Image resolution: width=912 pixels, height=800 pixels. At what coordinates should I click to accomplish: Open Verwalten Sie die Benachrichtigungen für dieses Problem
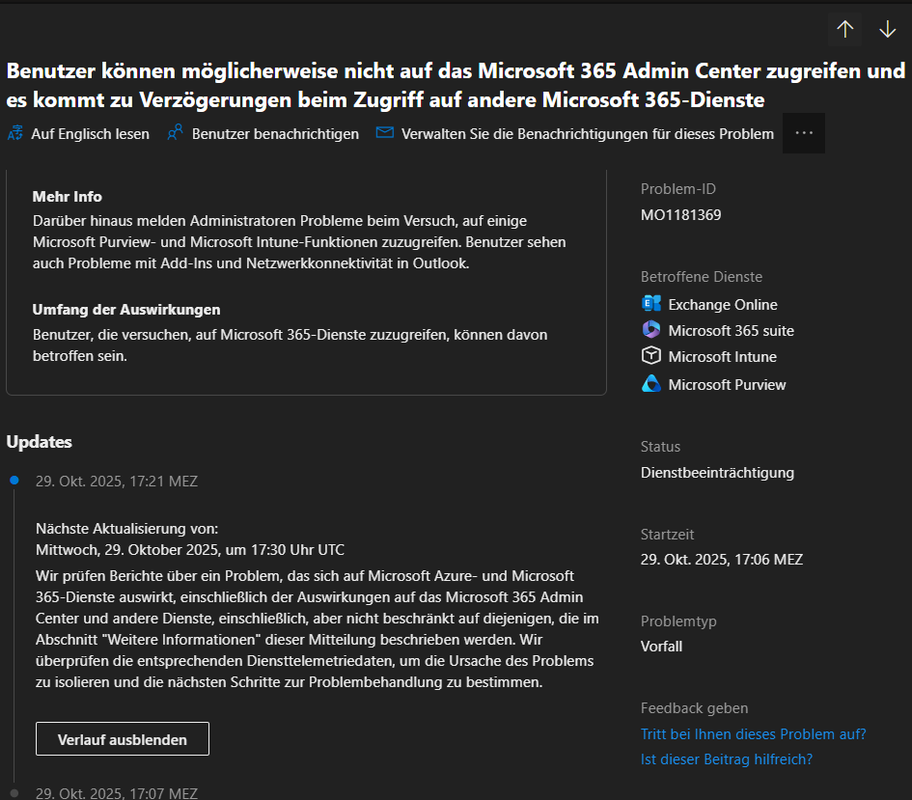[587, 134]
